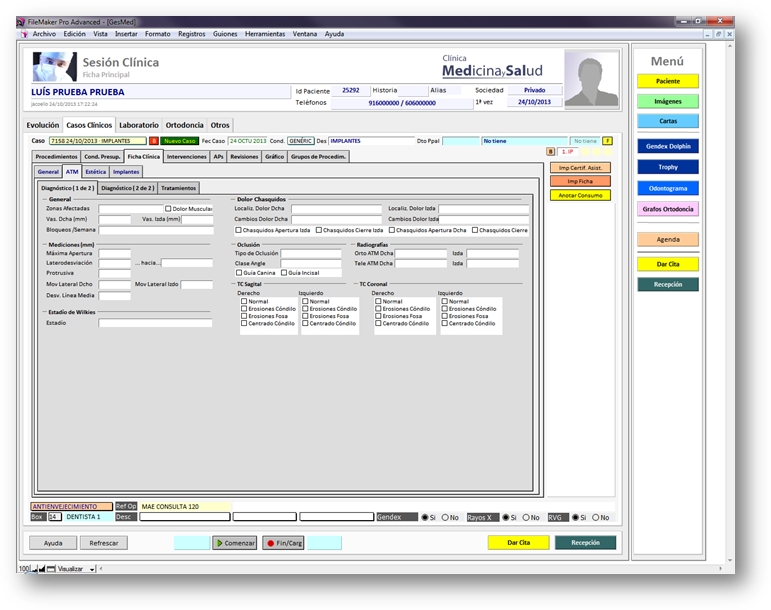Screen dimensions: 771x610
Task: Open the Estadio field under Estadío de Wilkies
Action: [155, 323]
